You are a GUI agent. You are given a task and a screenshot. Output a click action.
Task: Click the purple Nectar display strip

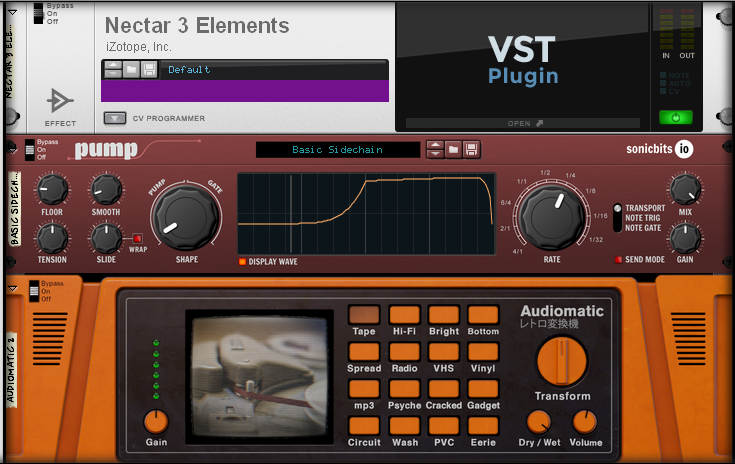pyautogui.click(x=245, y=90)
